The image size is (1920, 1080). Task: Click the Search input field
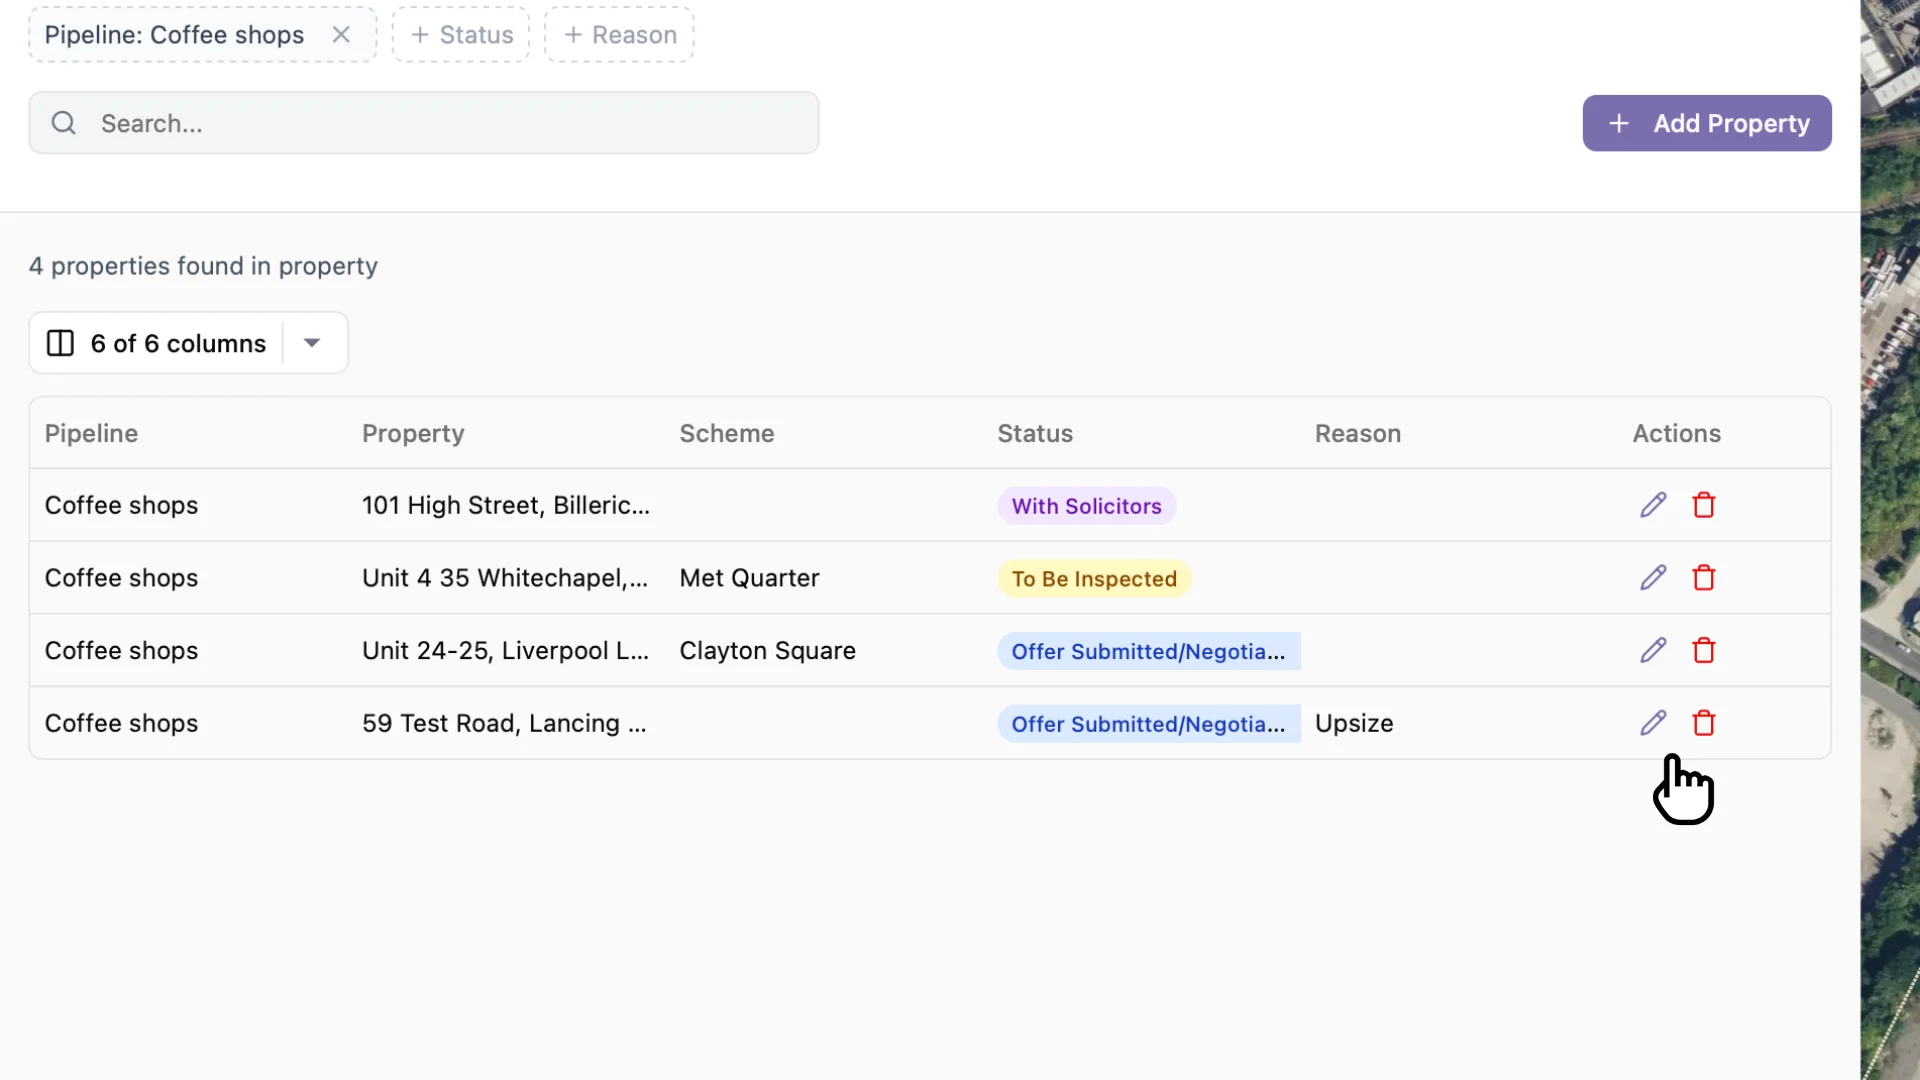coord(420,122)
